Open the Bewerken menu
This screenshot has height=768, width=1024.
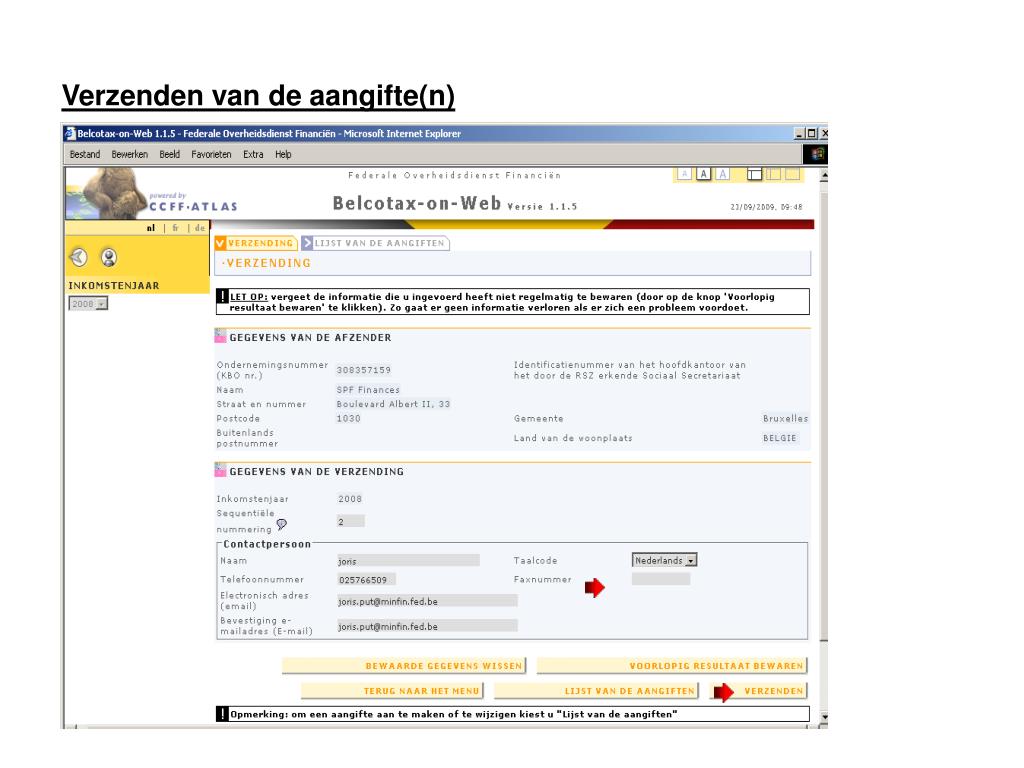pos(129,154)
